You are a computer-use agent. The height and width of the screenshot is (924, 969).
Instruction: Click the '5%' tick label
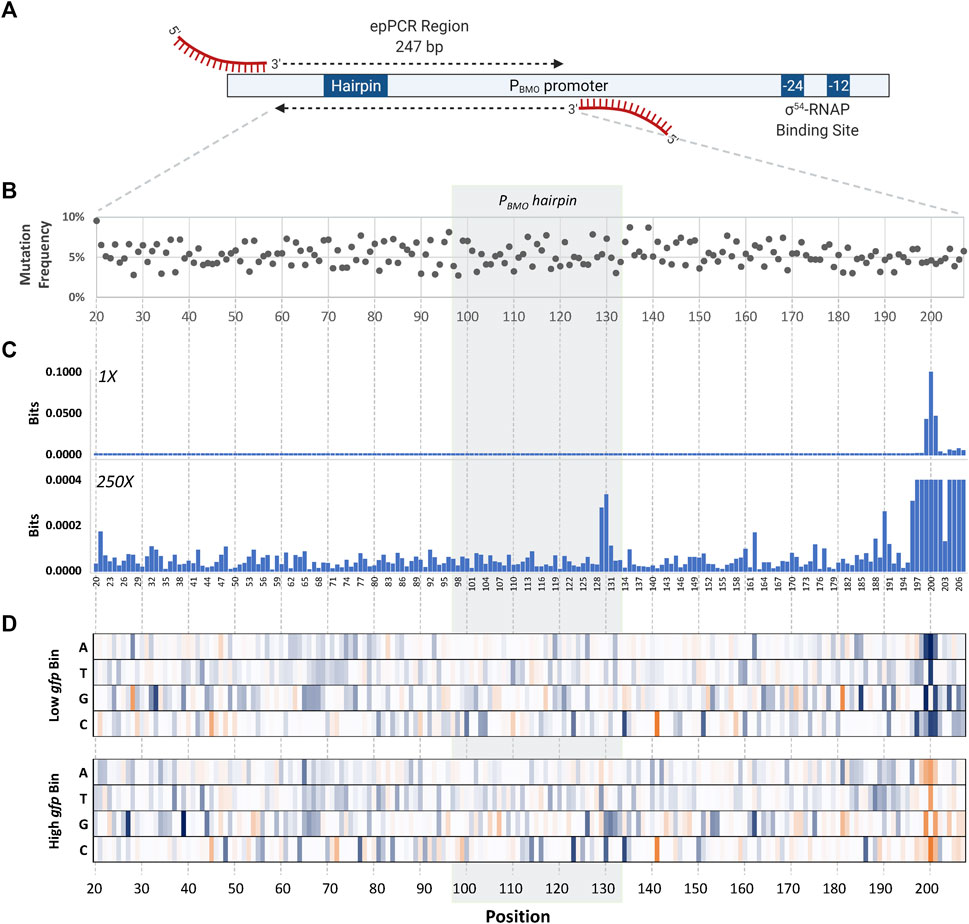tap(77, 257)
